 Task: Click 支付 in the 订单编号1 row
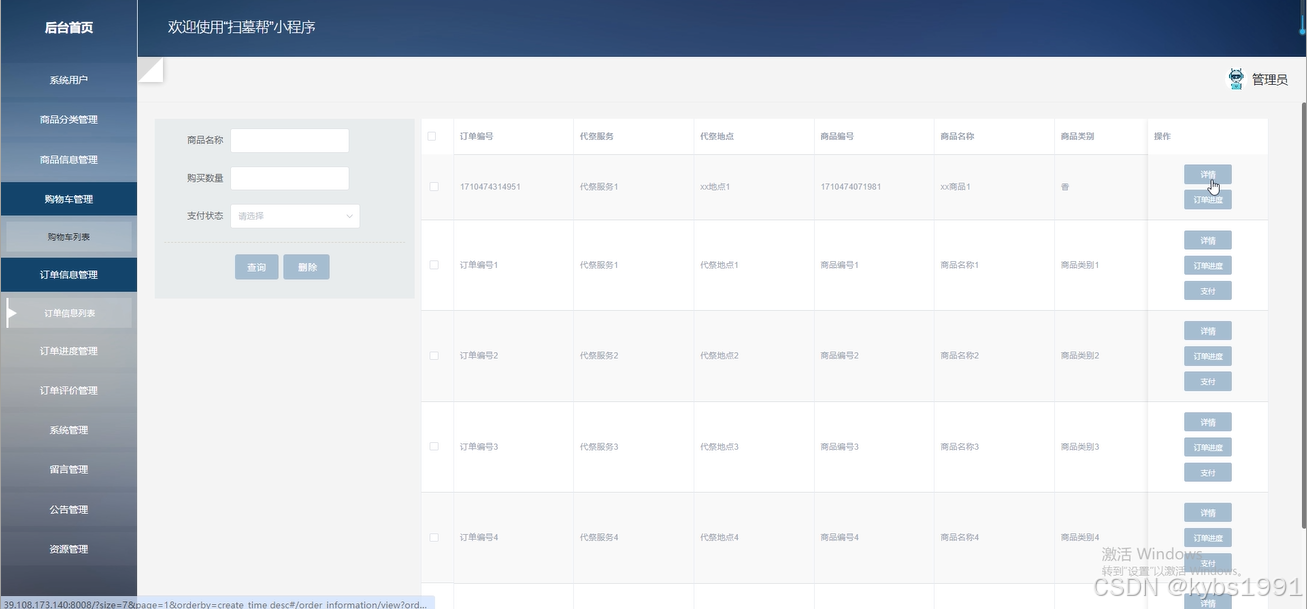pos(1208,291)
